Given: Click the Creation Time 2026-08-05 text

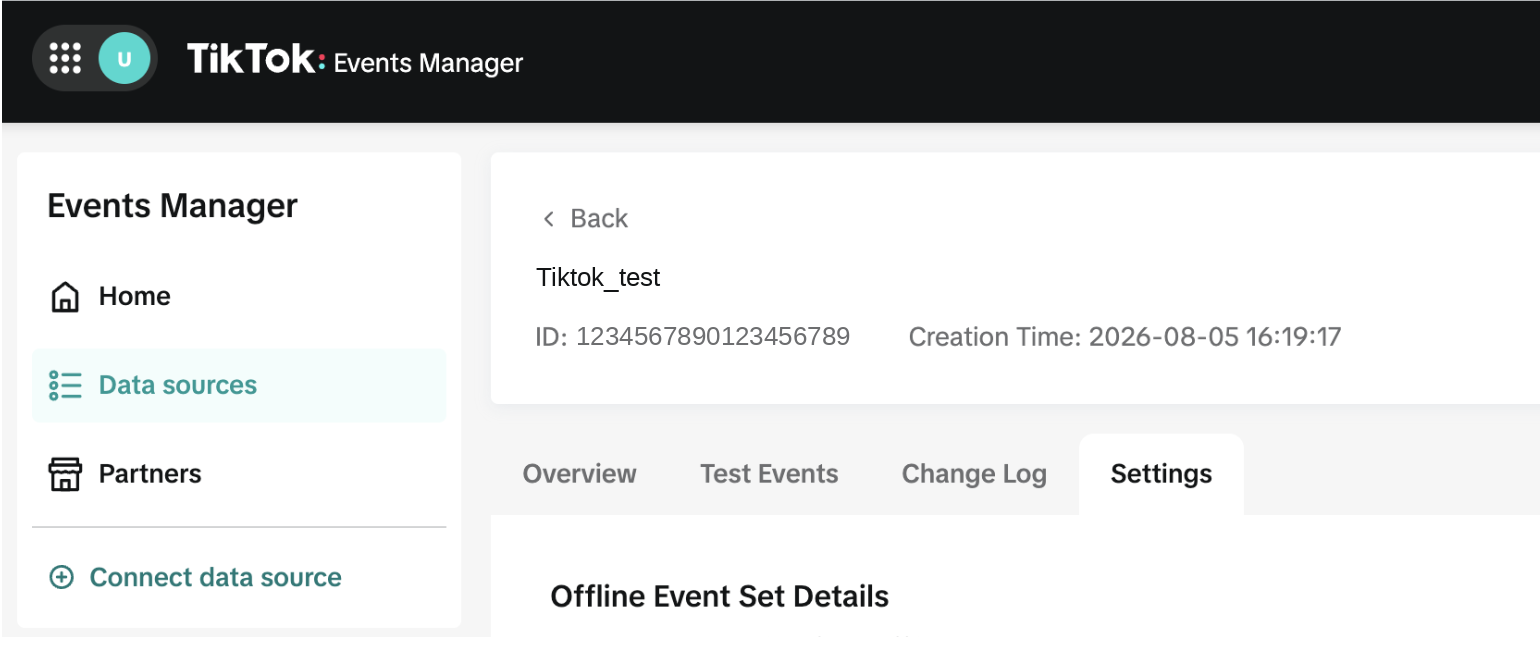Looking at the screenshot, I should pos(1124,337).
